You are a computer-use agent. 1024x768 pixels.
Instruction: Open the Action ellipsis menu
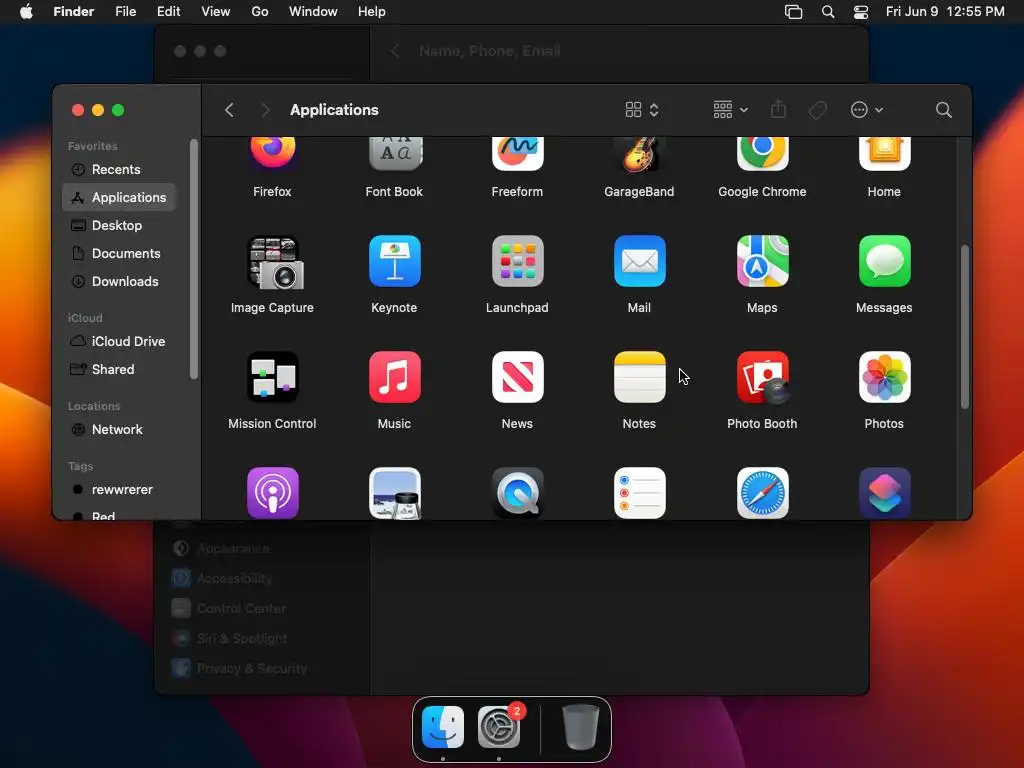tap(867, 110)
